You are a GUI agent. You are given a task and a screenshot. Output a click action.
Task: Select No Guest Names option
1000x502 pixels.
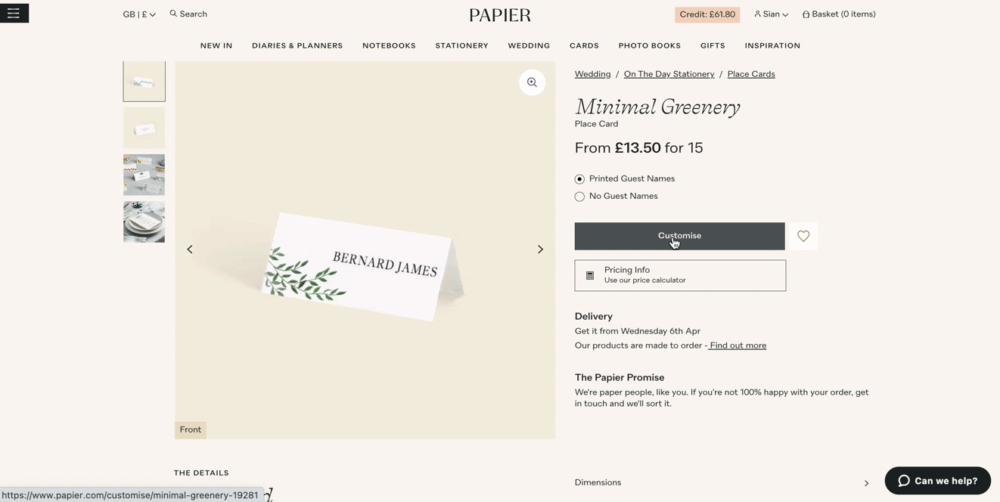[x=579, y=196]
